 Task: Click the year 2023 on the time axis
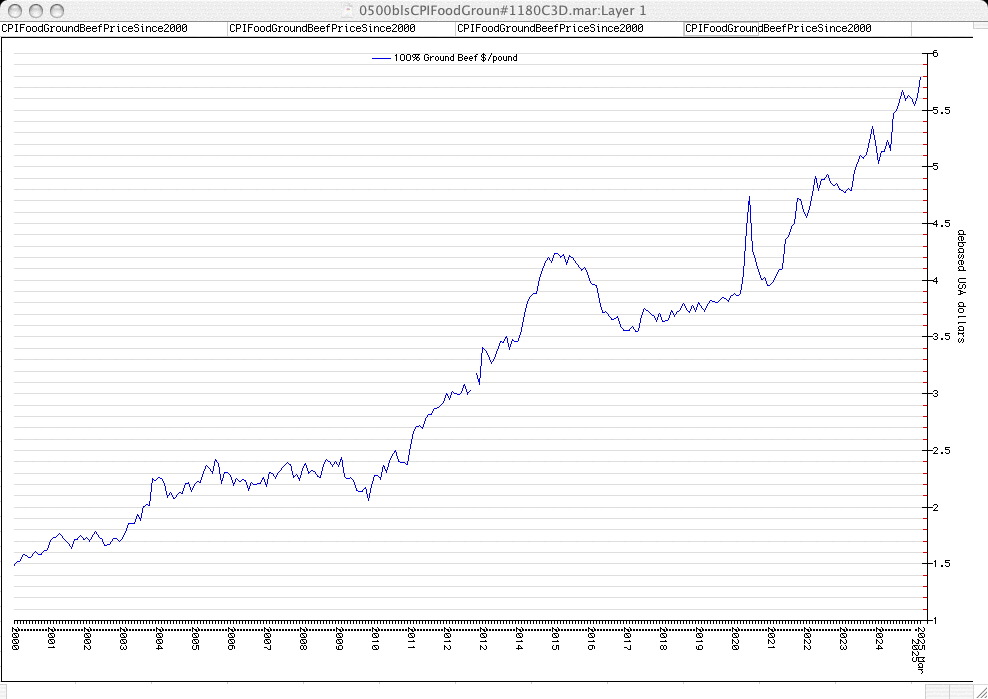click(x=842, y=638)
